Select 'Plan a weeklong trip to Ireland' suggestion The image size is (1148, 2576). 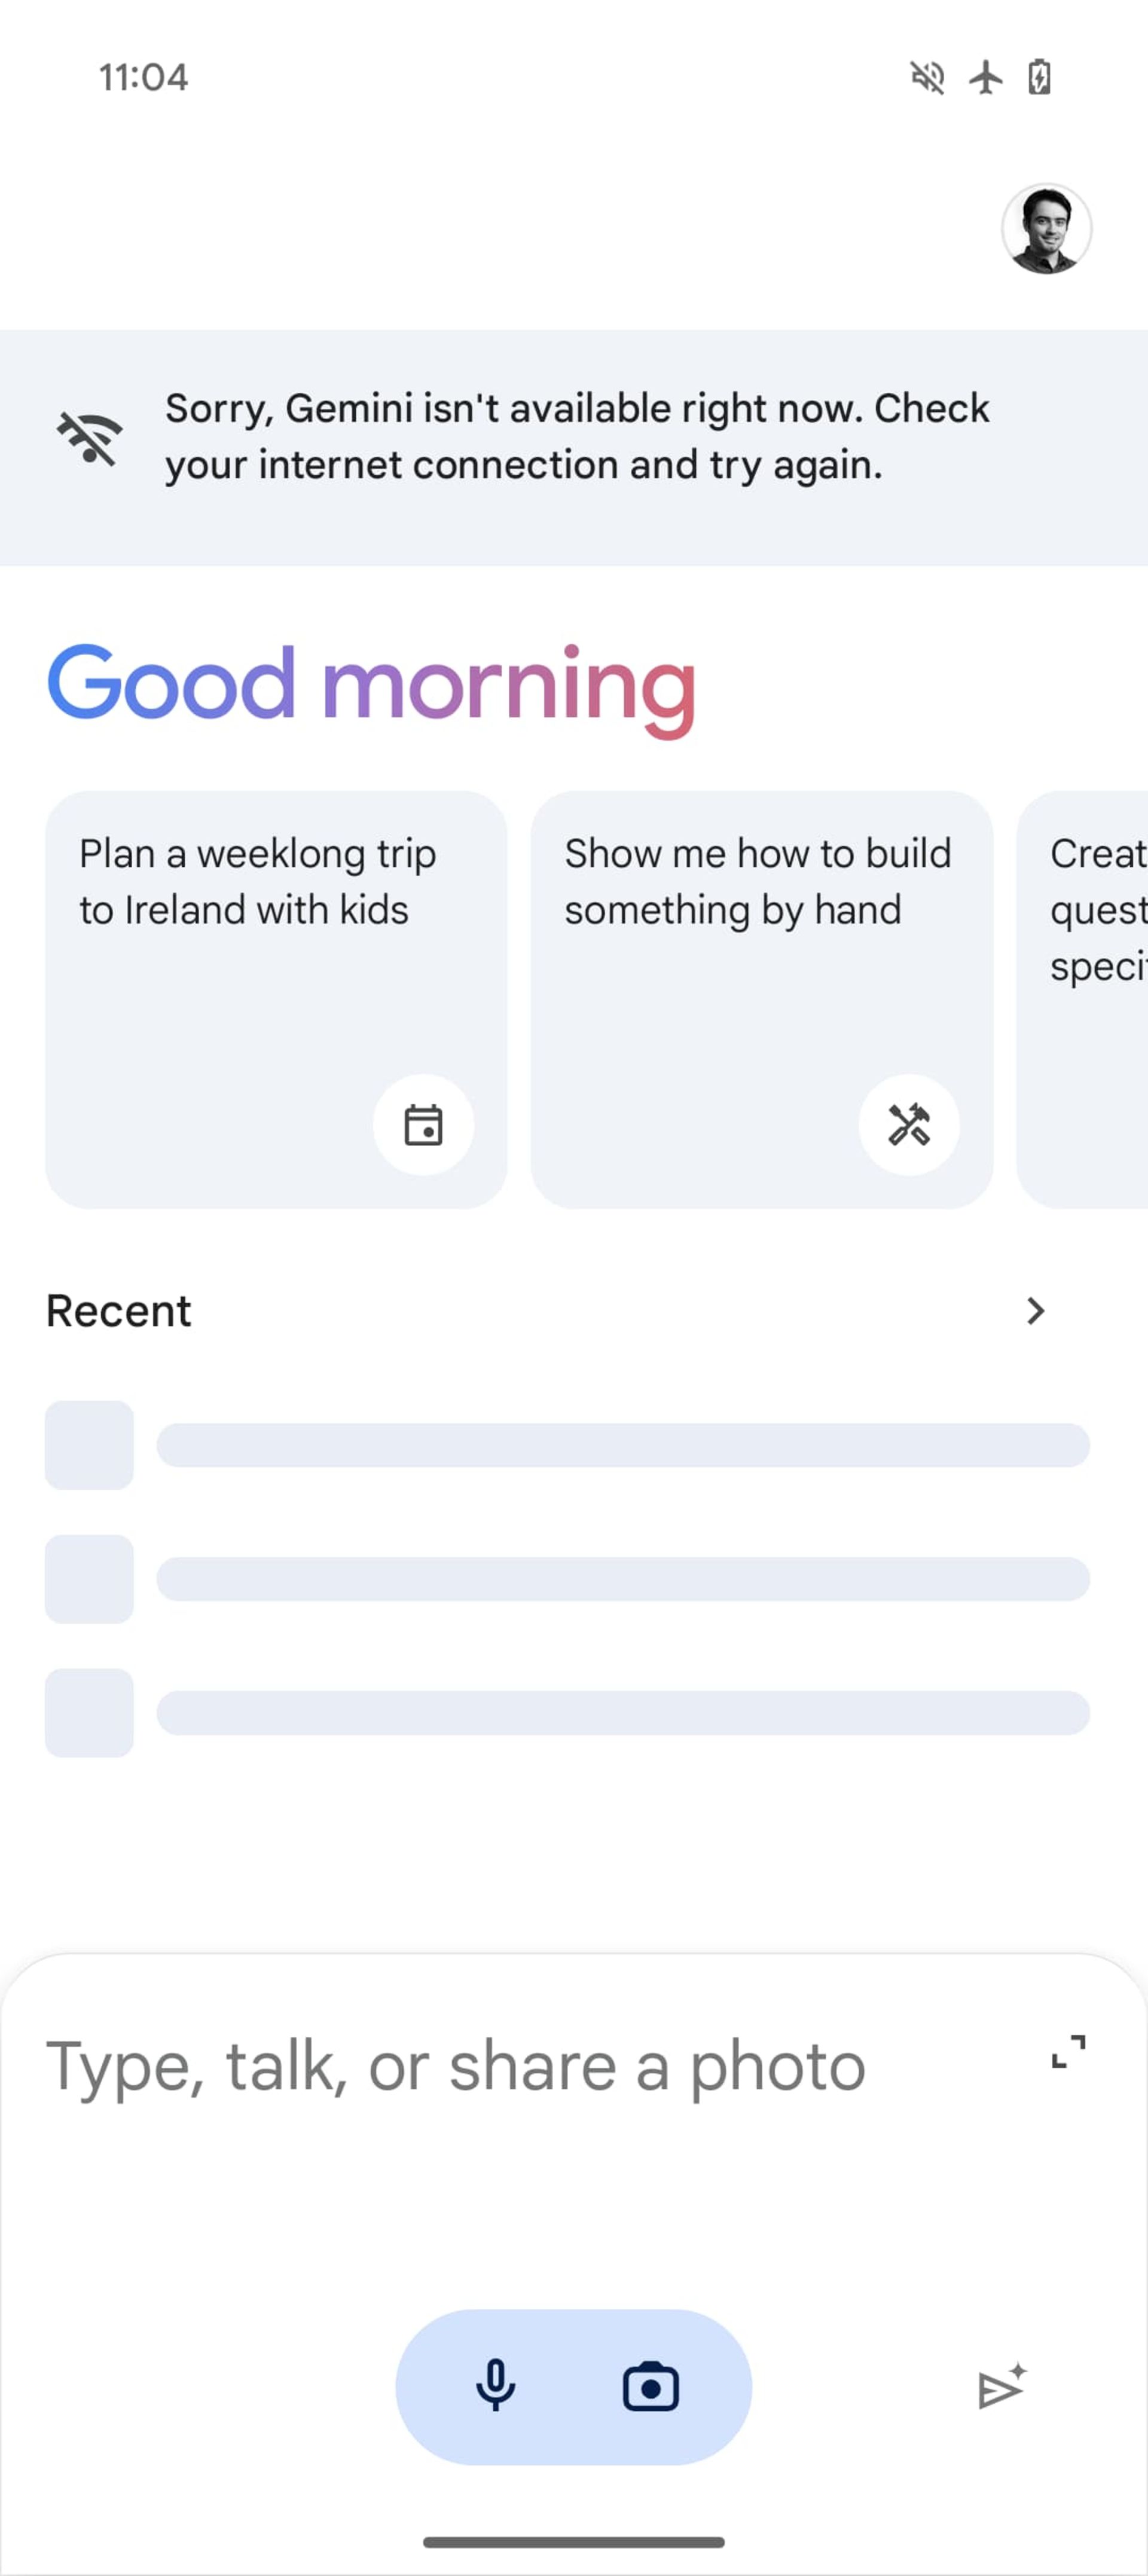(x=276, y=999)
